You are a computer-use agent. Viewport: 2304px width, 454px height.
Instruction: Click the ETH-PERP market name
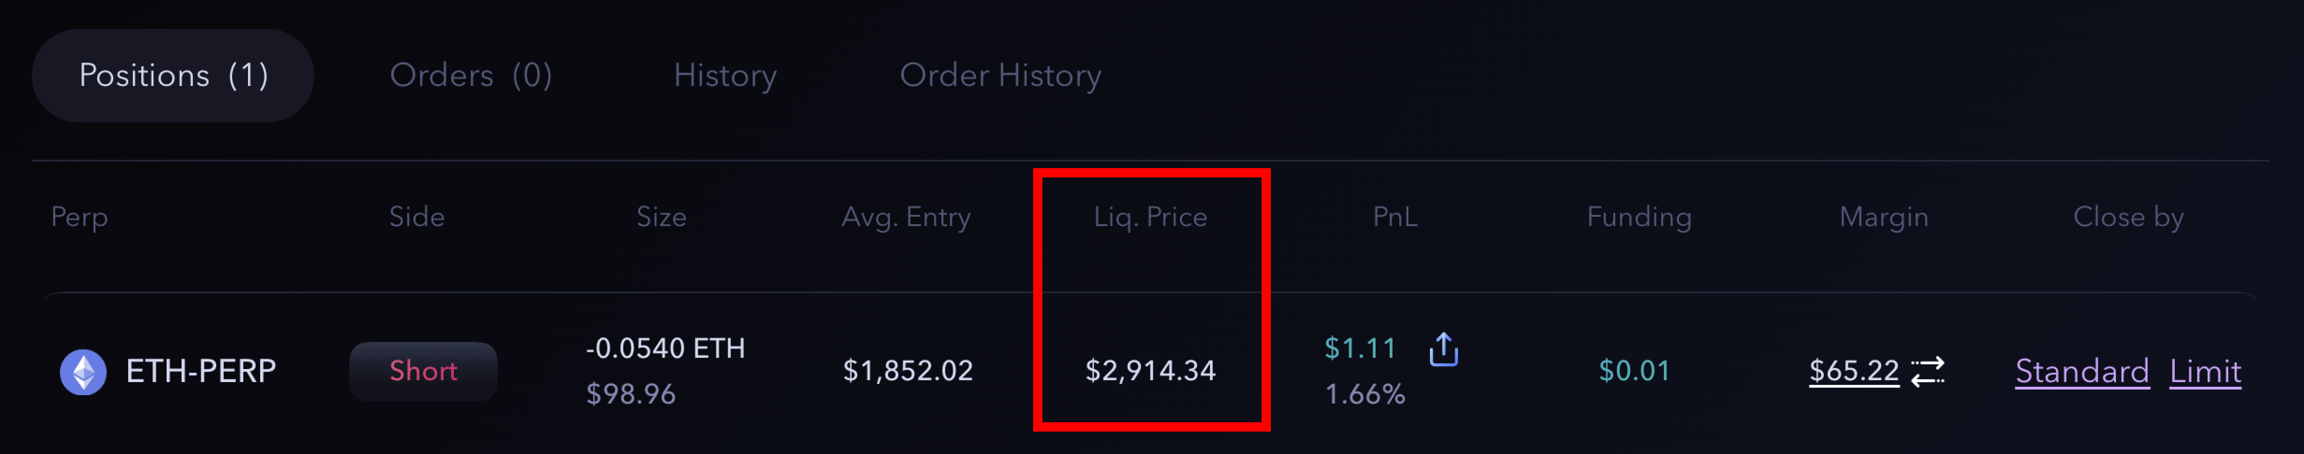coord(201,371)
